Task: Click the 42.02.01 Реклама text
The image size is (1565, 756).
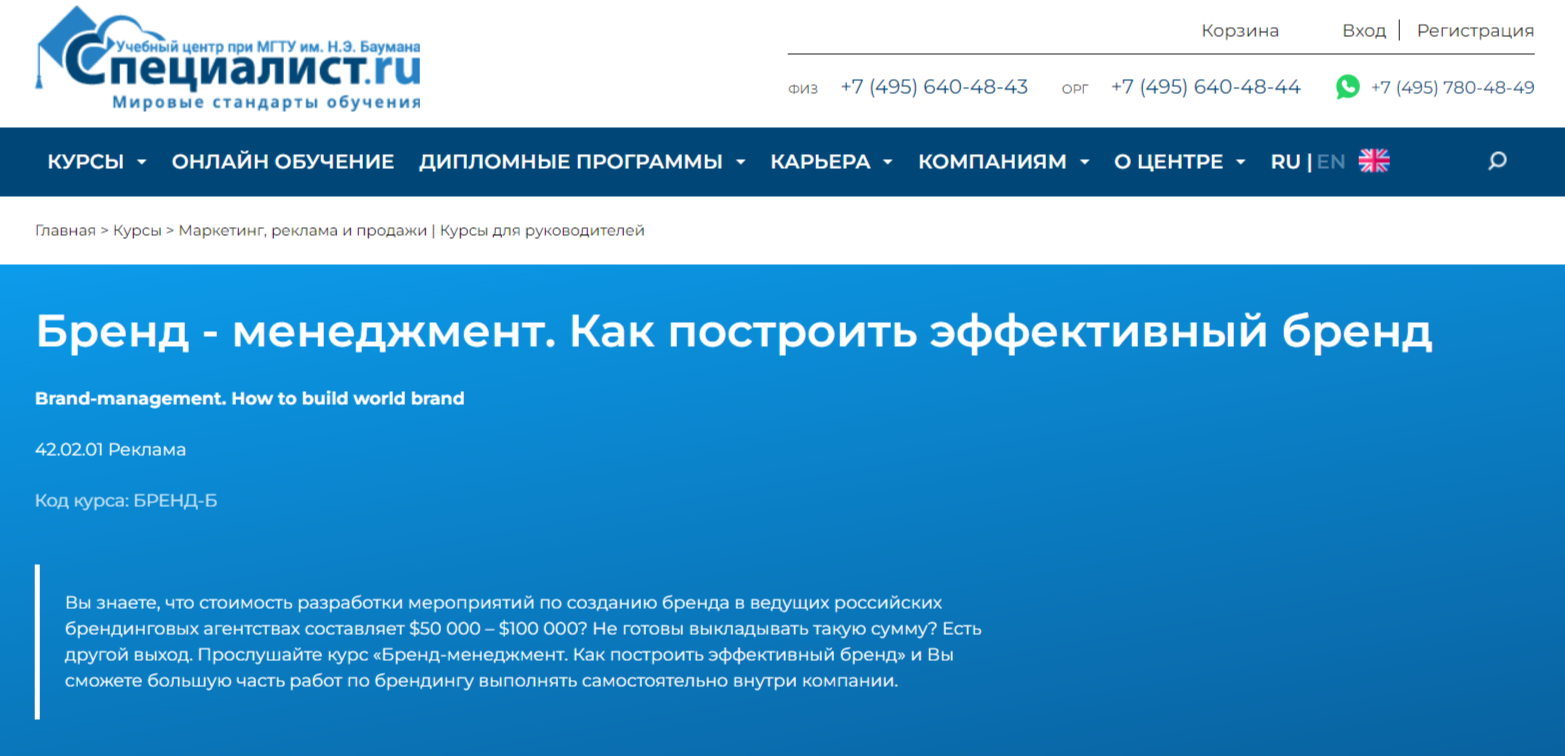Action: (x=110, y=450)
